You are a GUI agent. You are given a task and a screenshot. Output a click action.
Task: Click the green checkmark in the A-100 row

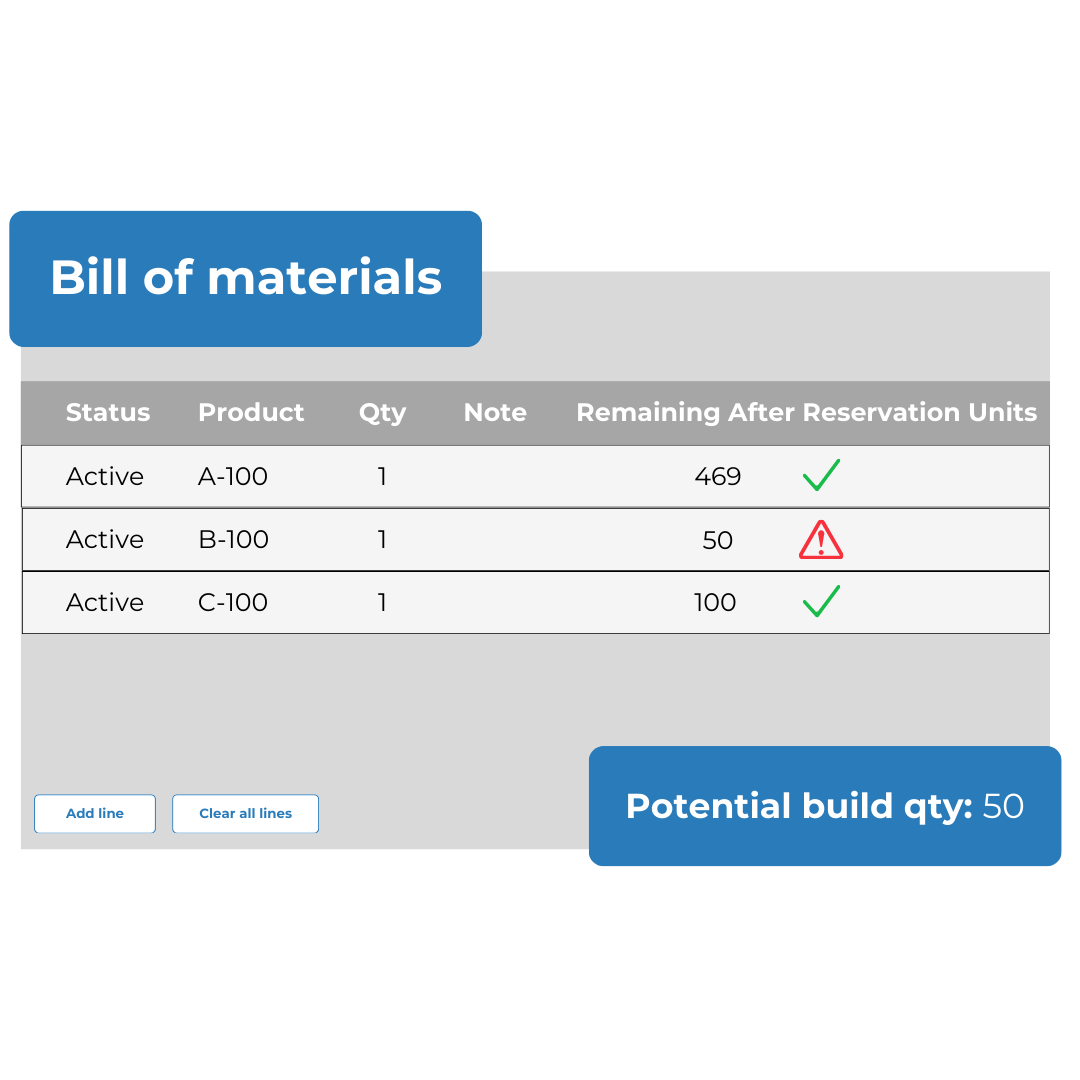point(821,475)
